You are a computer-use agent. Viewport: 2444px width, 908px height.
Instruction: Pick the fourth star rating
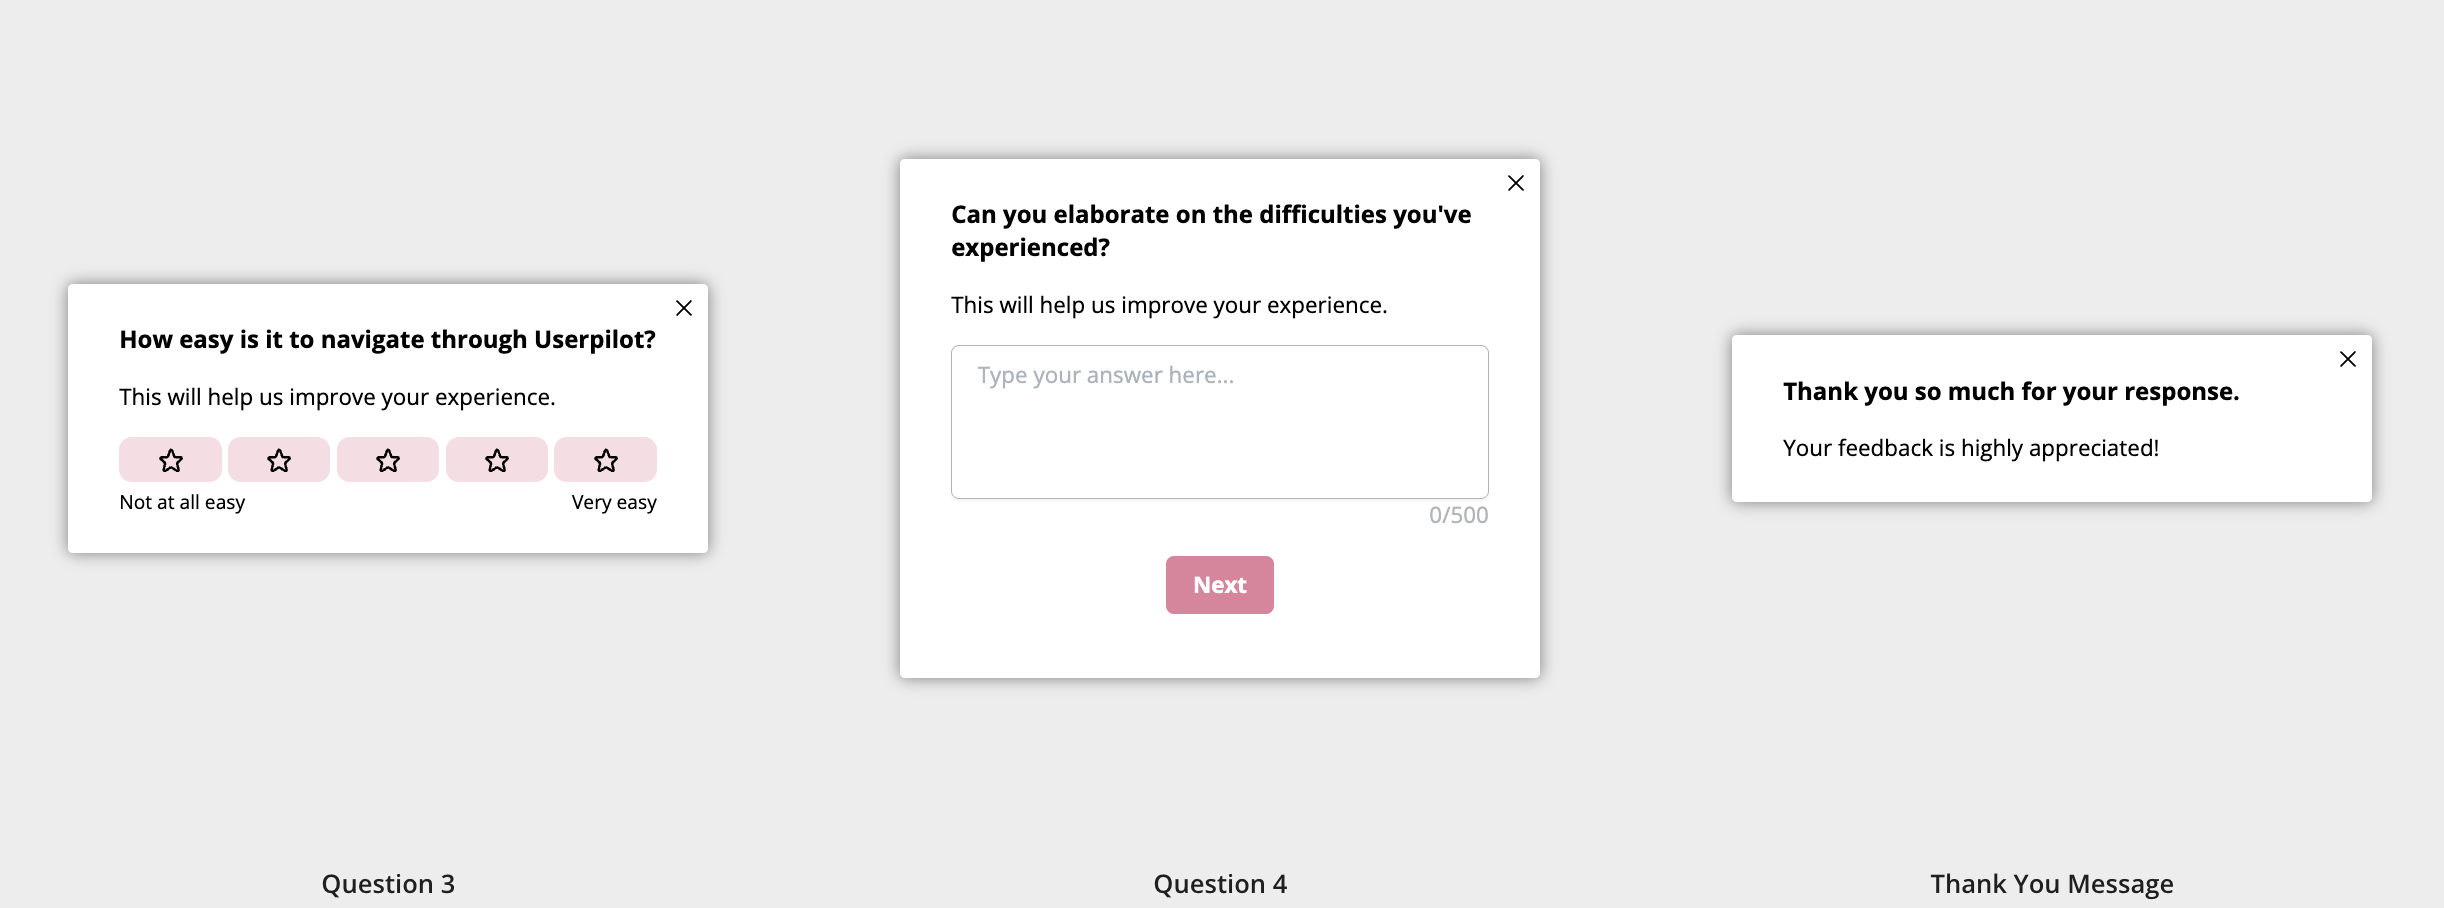coord(497,460)
